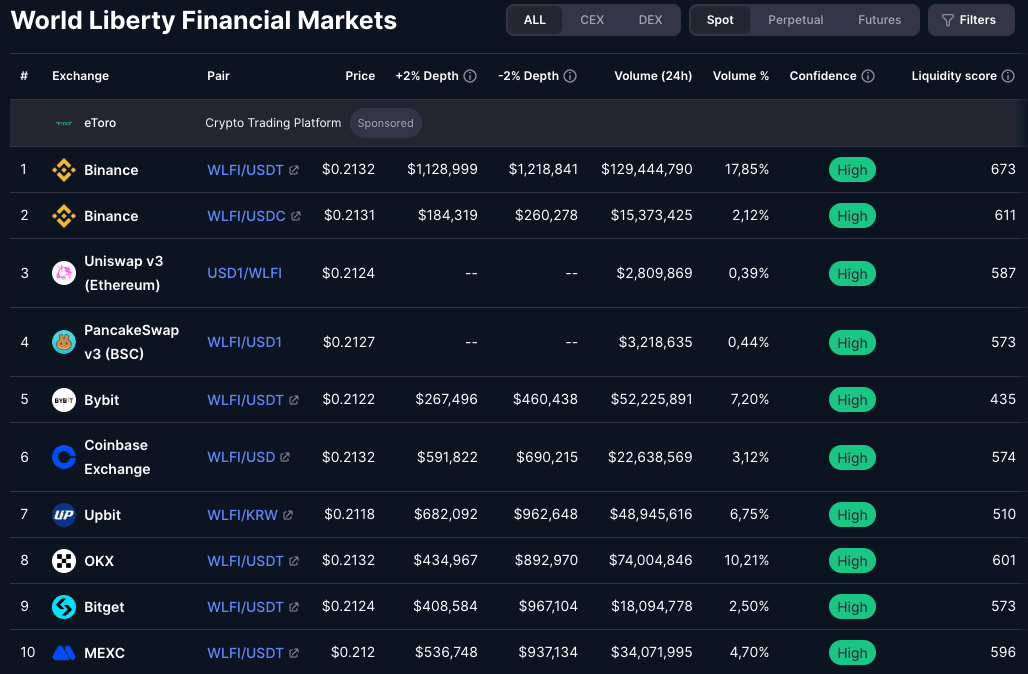Click the Uniswap v3 unicorn logo
Viewport: 1028px width, 674px height.
tap(64, 273)
